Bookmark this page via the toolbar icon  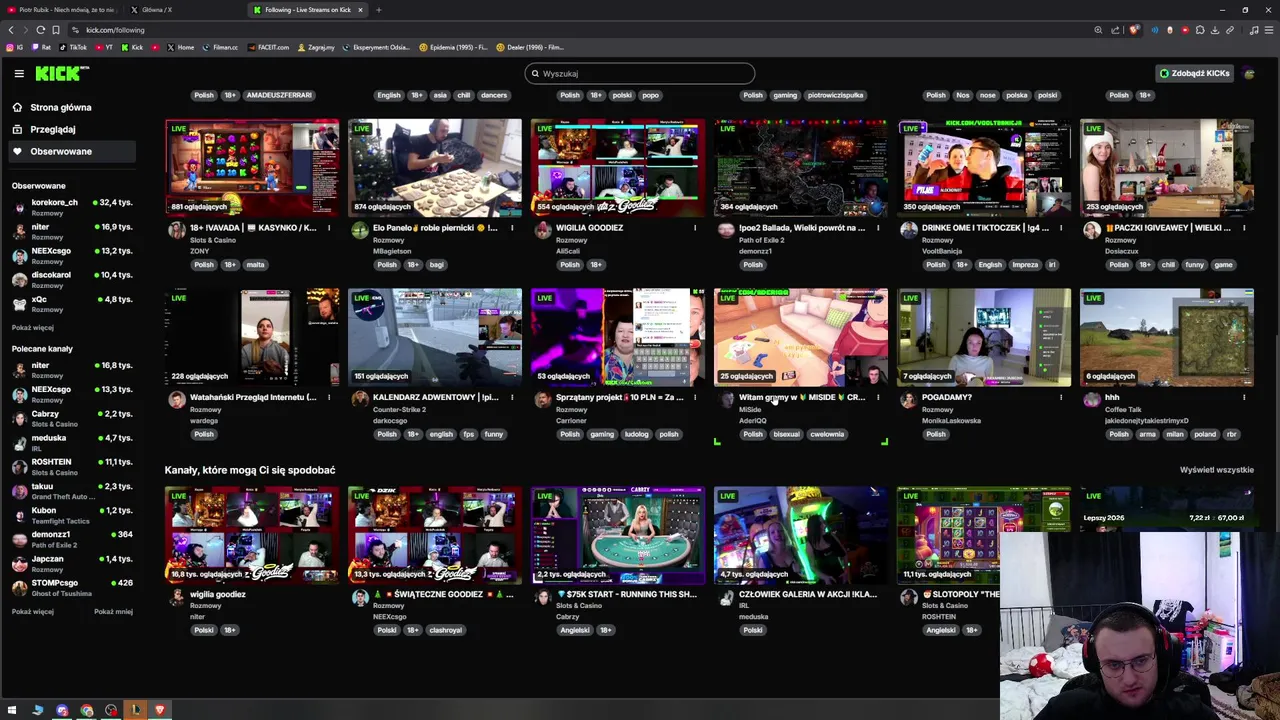pyautogui.click(x=55, y=30)
